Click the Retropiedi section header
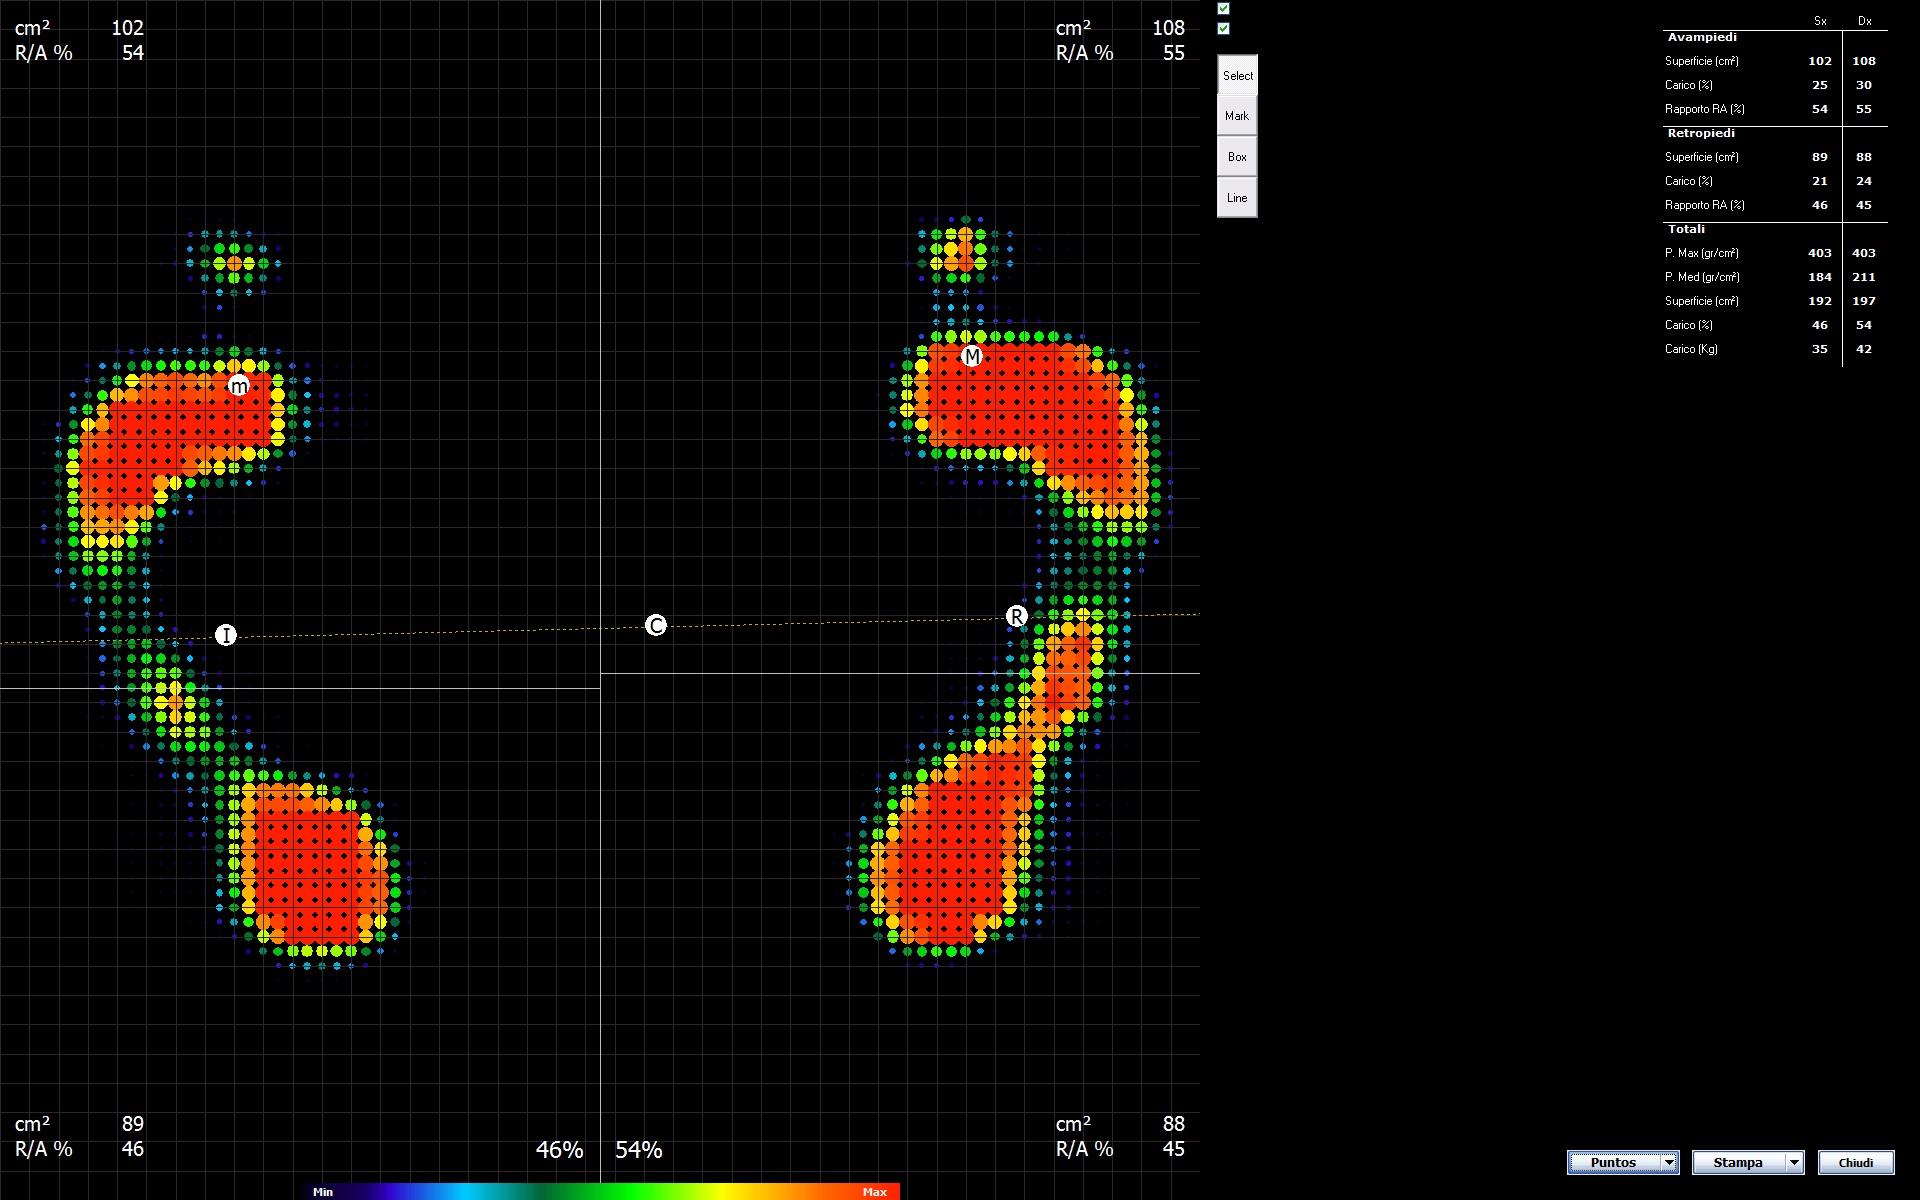The width and height of the screenshot is (1920, 1200). [x=1701, y=133]
